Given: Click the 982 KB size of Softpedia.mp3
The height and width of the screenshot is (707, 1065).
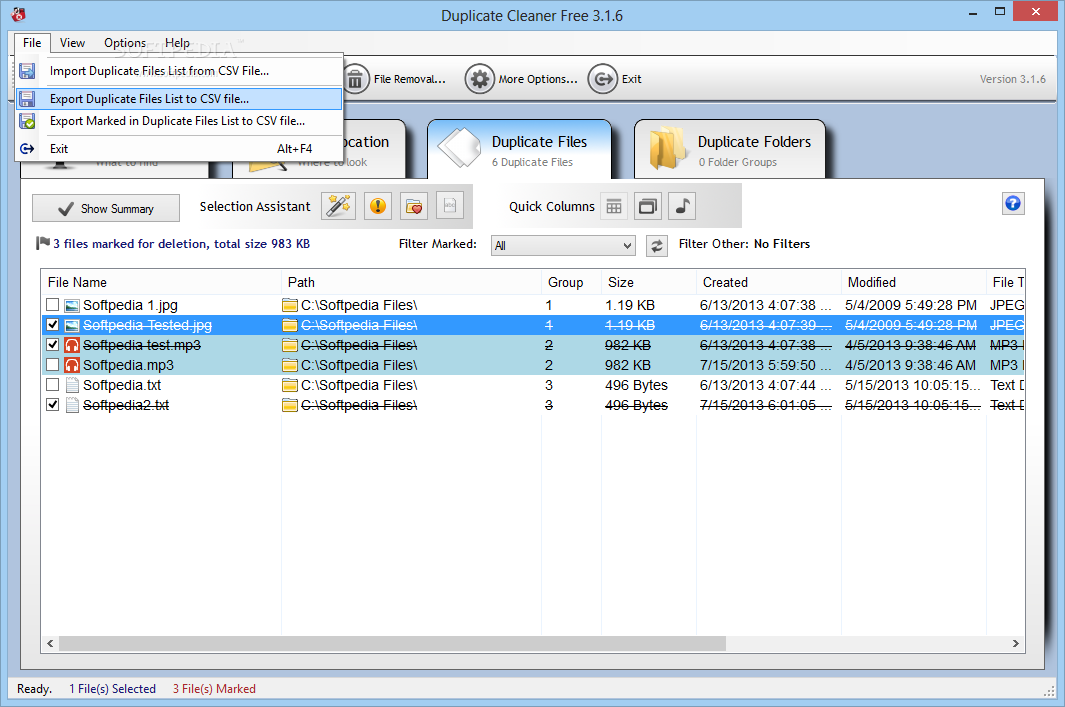Looking at the screenshot, I should click(x=628, y=365).
